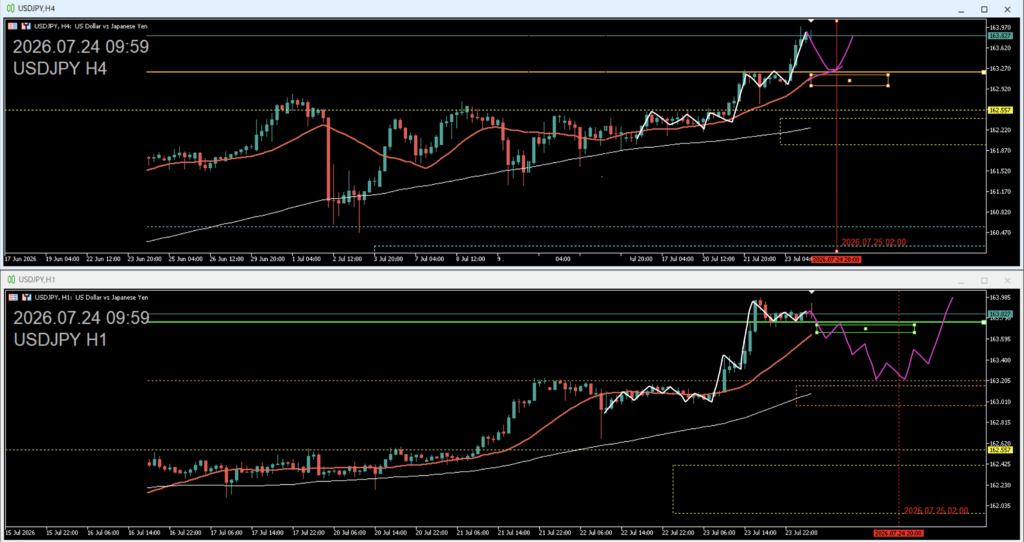Grab the chart shift triangle in the H1 chart

pos(811,292)
